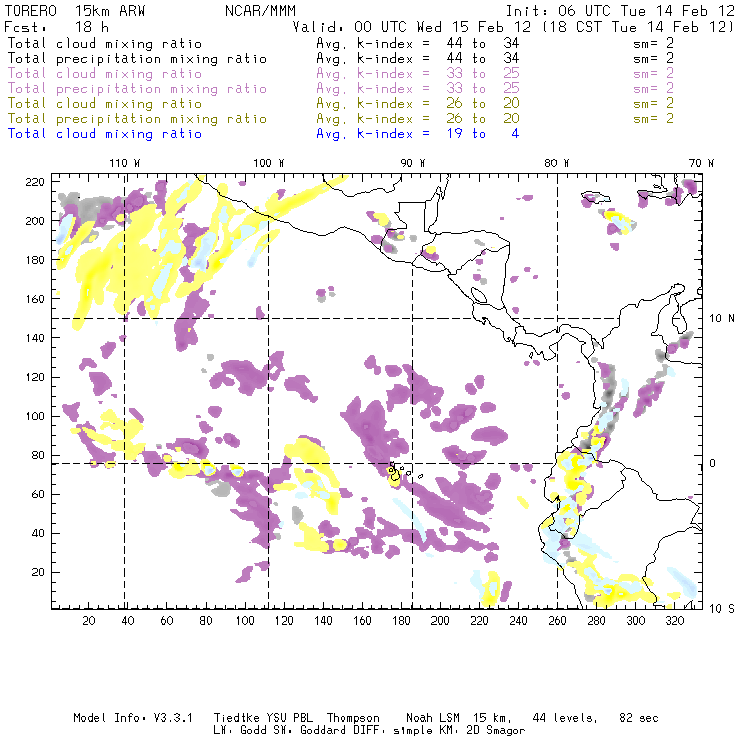Click the '100 W' longitude label
The image size is (740, 740).
click(x=269, y=163)
